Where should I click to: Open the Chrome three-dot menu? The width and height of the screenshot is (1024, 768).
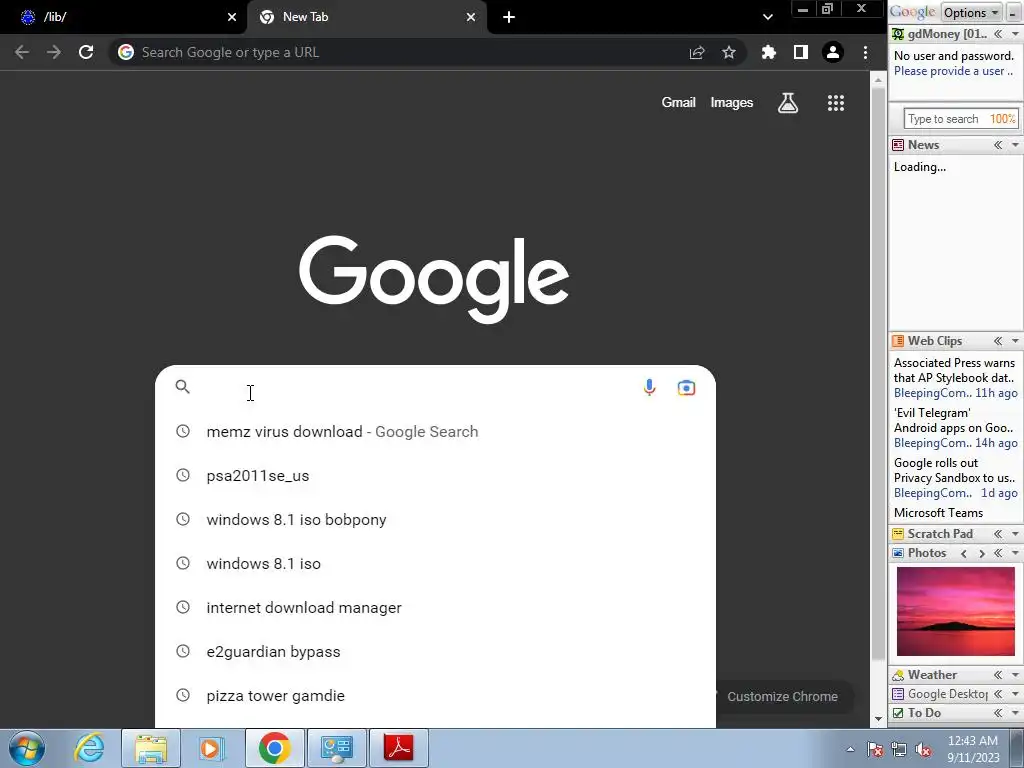[x=865, y=52]
